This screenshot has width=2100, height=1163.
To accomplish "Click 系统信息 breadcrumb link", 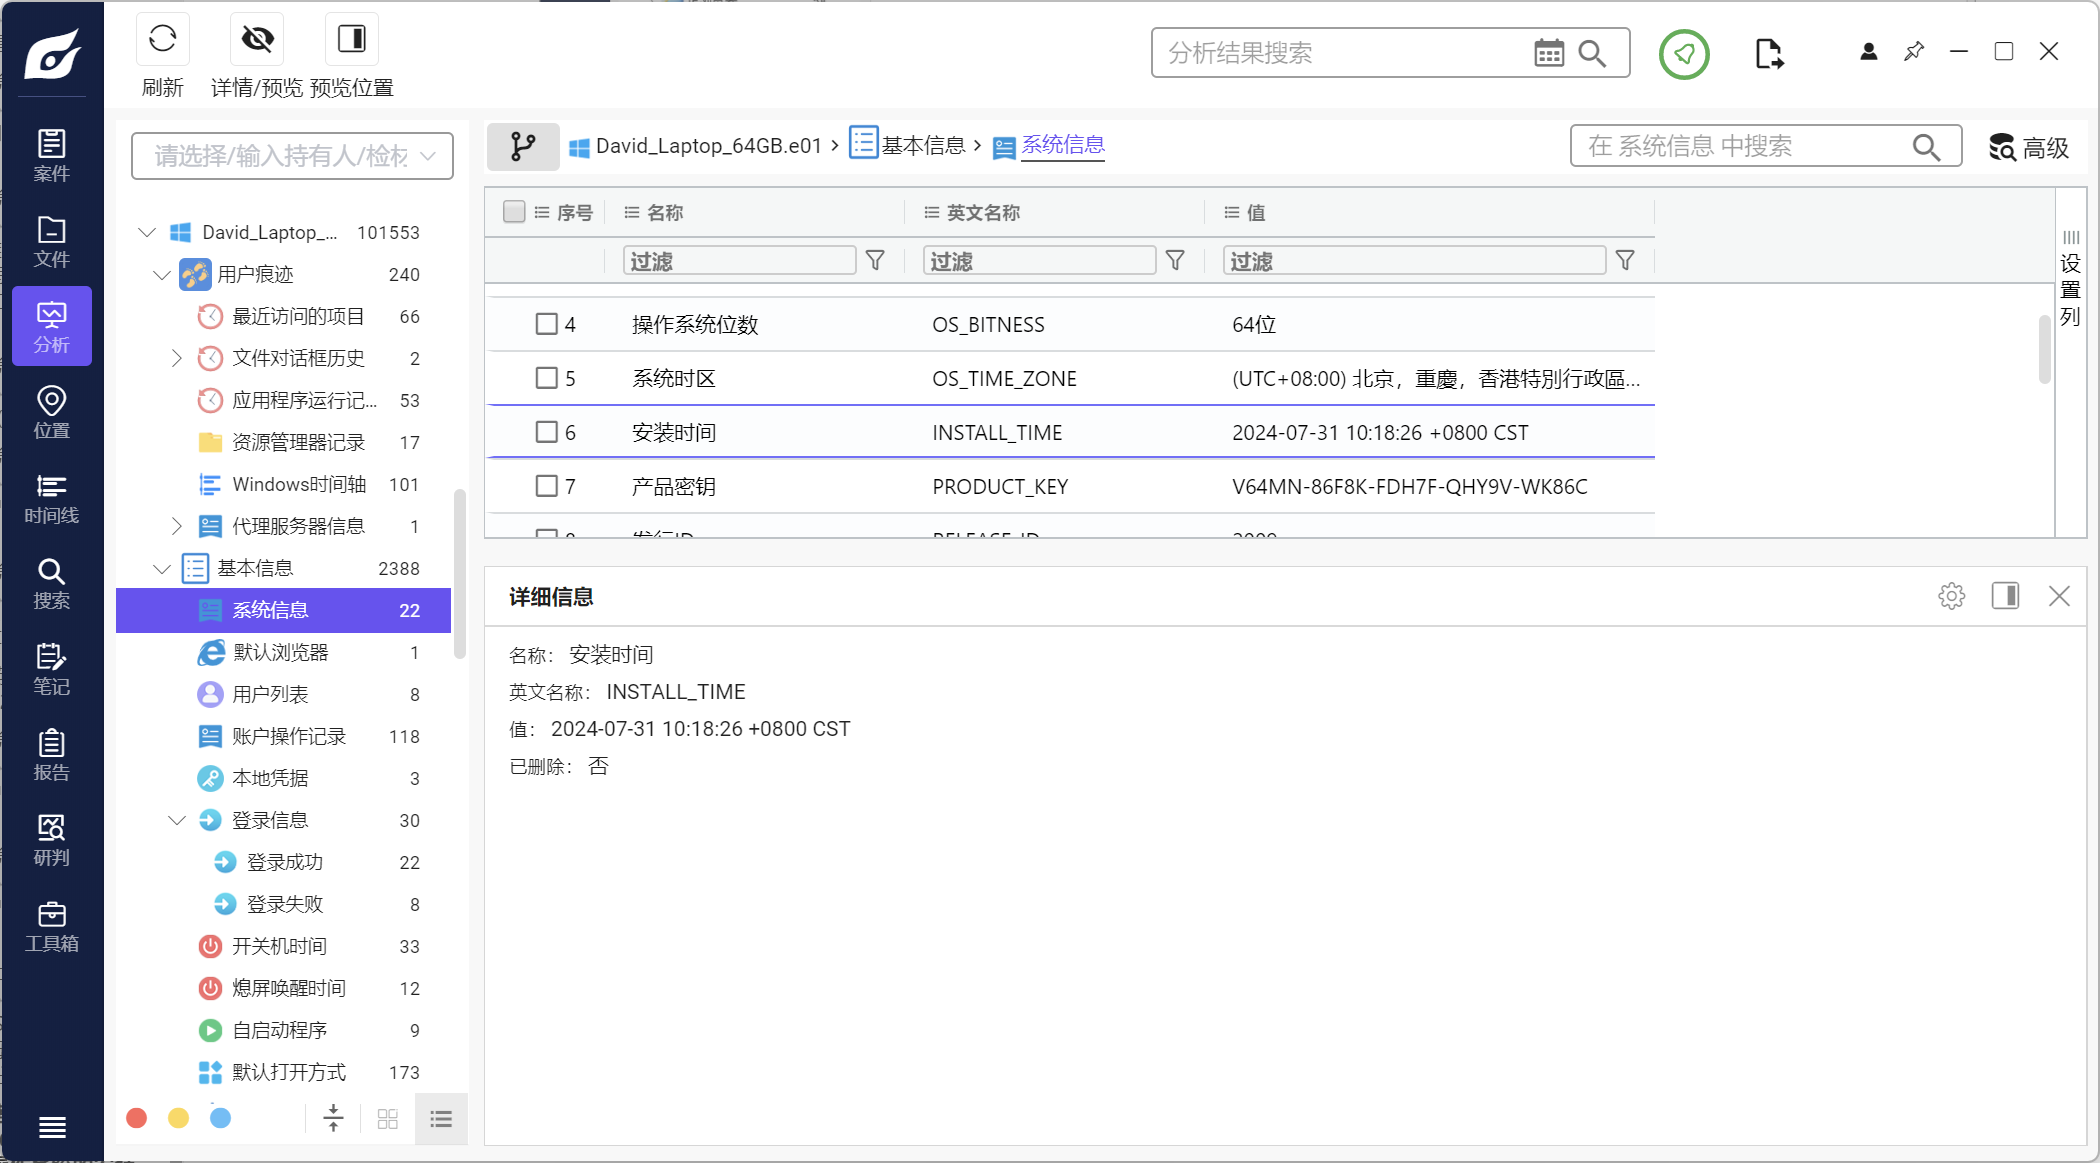I will click(1063, 145).
